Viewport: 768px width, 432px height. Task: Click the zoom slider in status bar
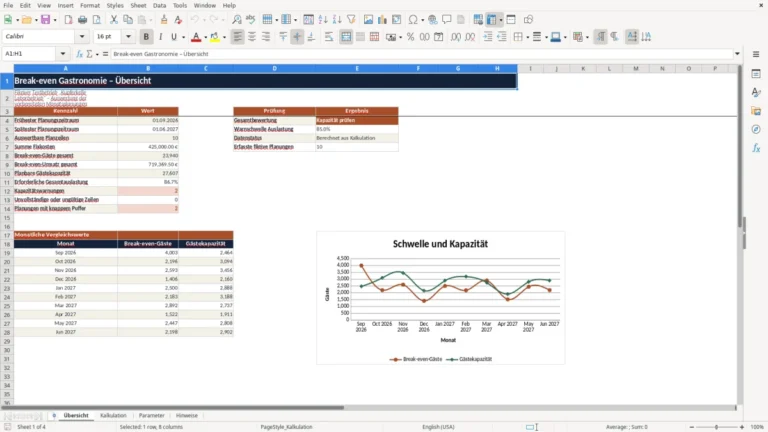tap(716, 427)
